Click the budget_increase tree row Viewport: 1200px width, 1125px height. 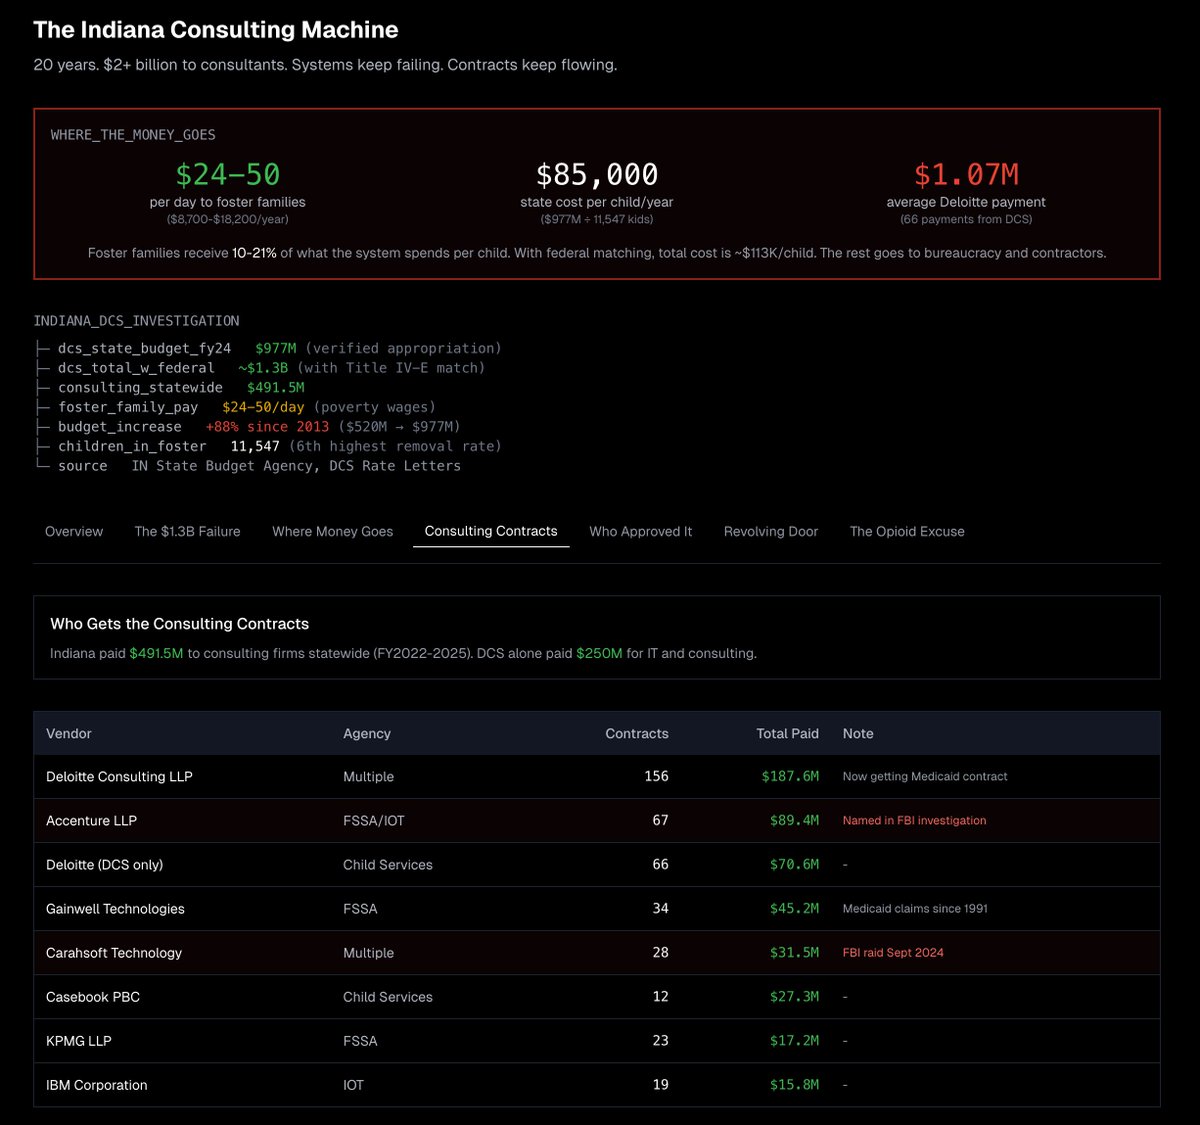(x=247, y=426)
